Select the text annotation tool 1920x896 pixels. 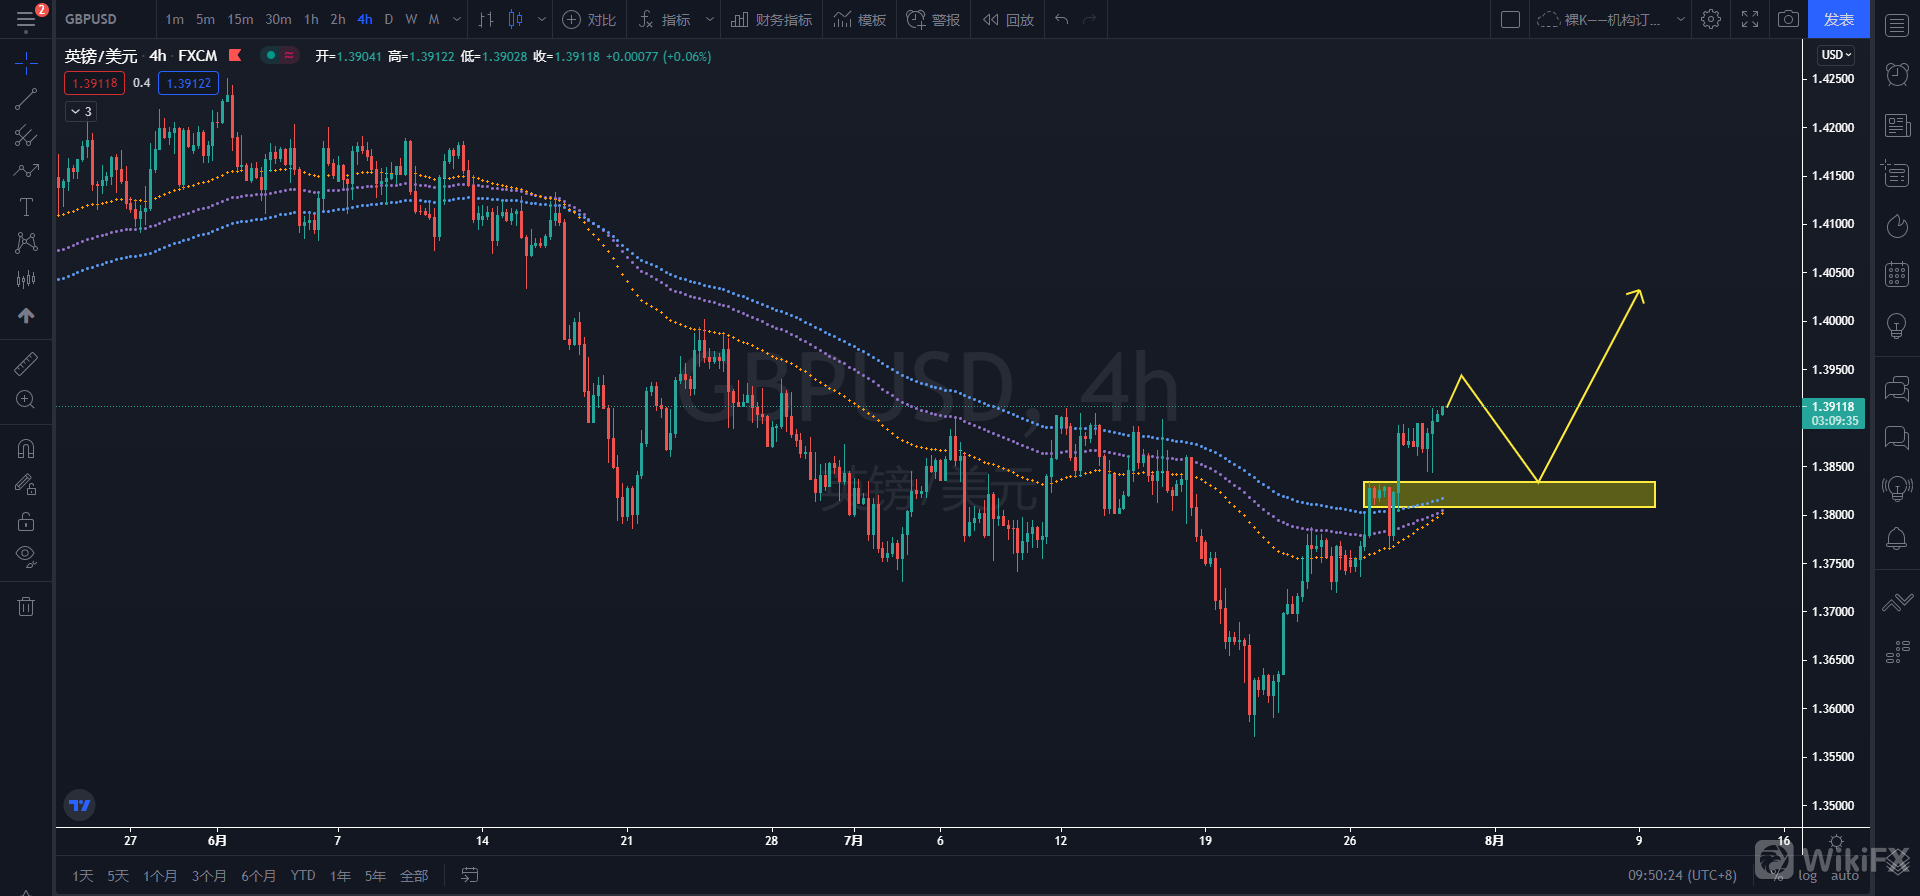pyautogui.click(x=26, y=207)
